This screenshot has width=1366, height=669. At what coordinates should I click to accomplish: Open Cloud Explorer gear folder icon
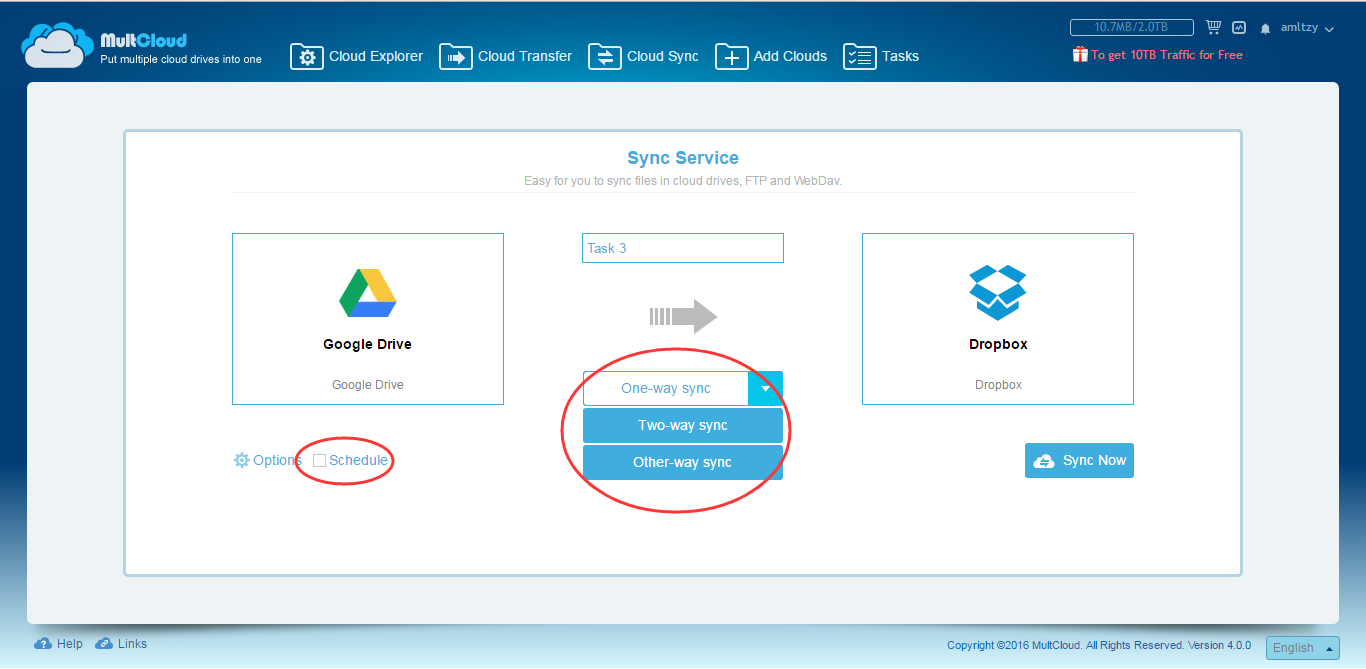[307, 56]
